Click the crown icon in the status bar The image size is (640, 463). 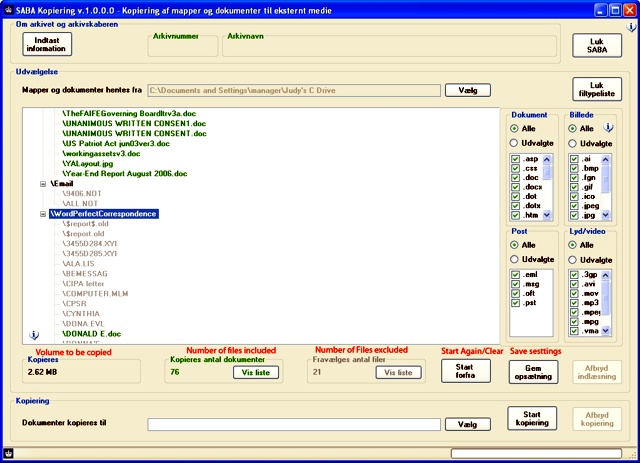8,453
